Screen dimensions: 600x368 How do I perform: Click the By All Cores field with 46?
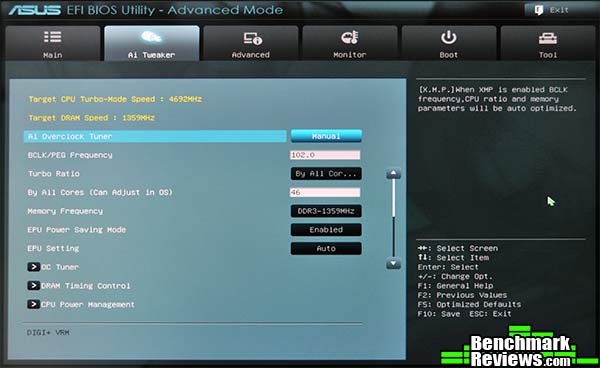[x=325, y=192]
